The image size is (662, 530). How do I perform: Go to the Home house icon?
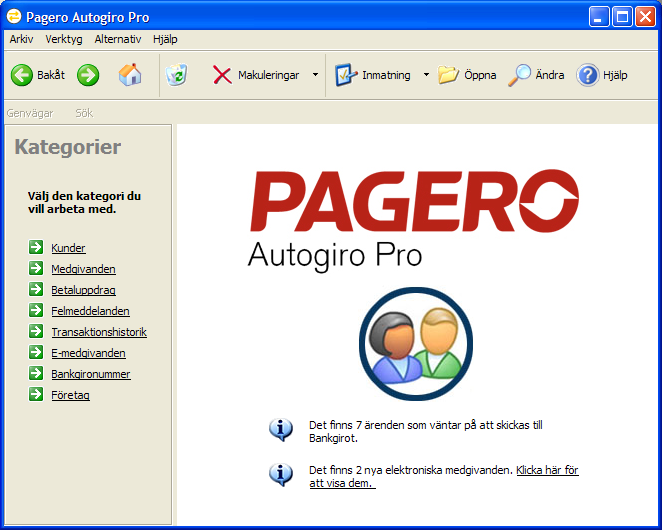(130, 75)
